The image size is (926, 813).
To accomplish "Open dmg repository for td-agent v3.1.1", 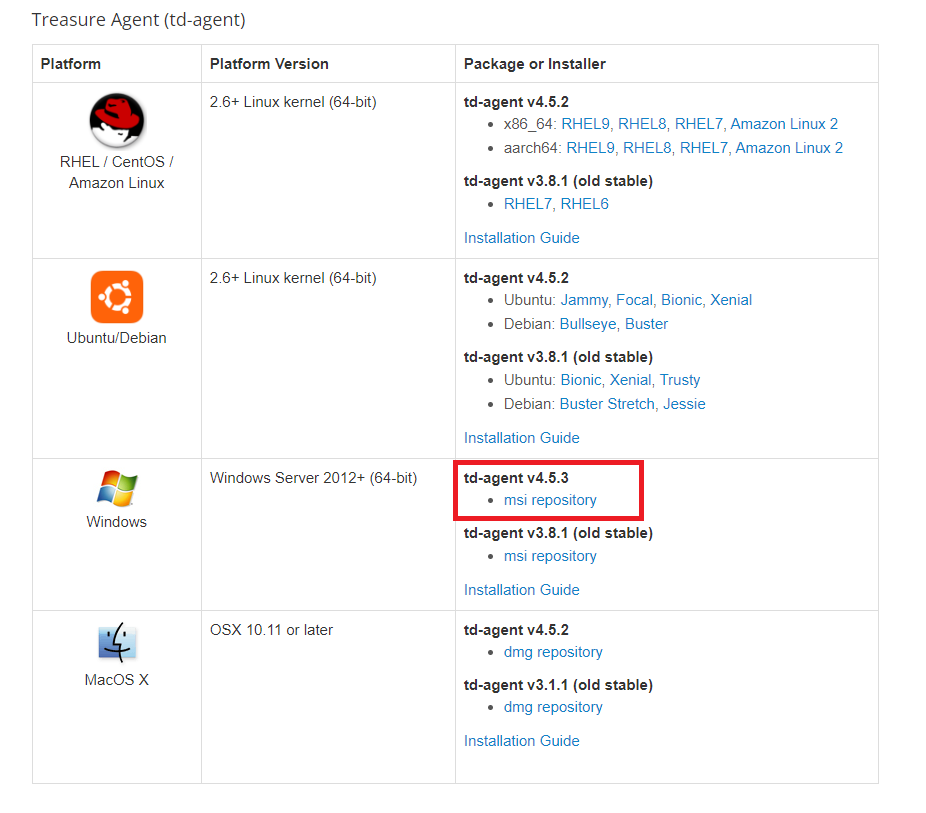I will click(553, 707).
